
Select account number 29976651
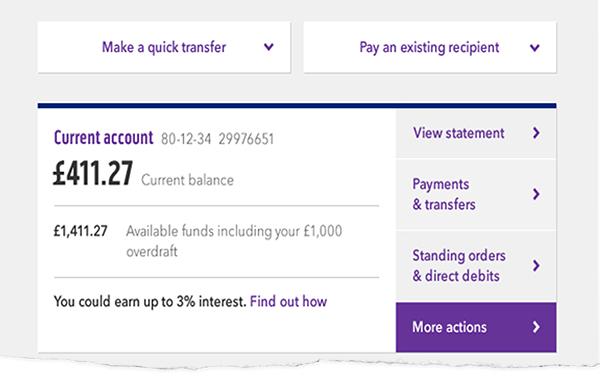(x=246, y=139)
